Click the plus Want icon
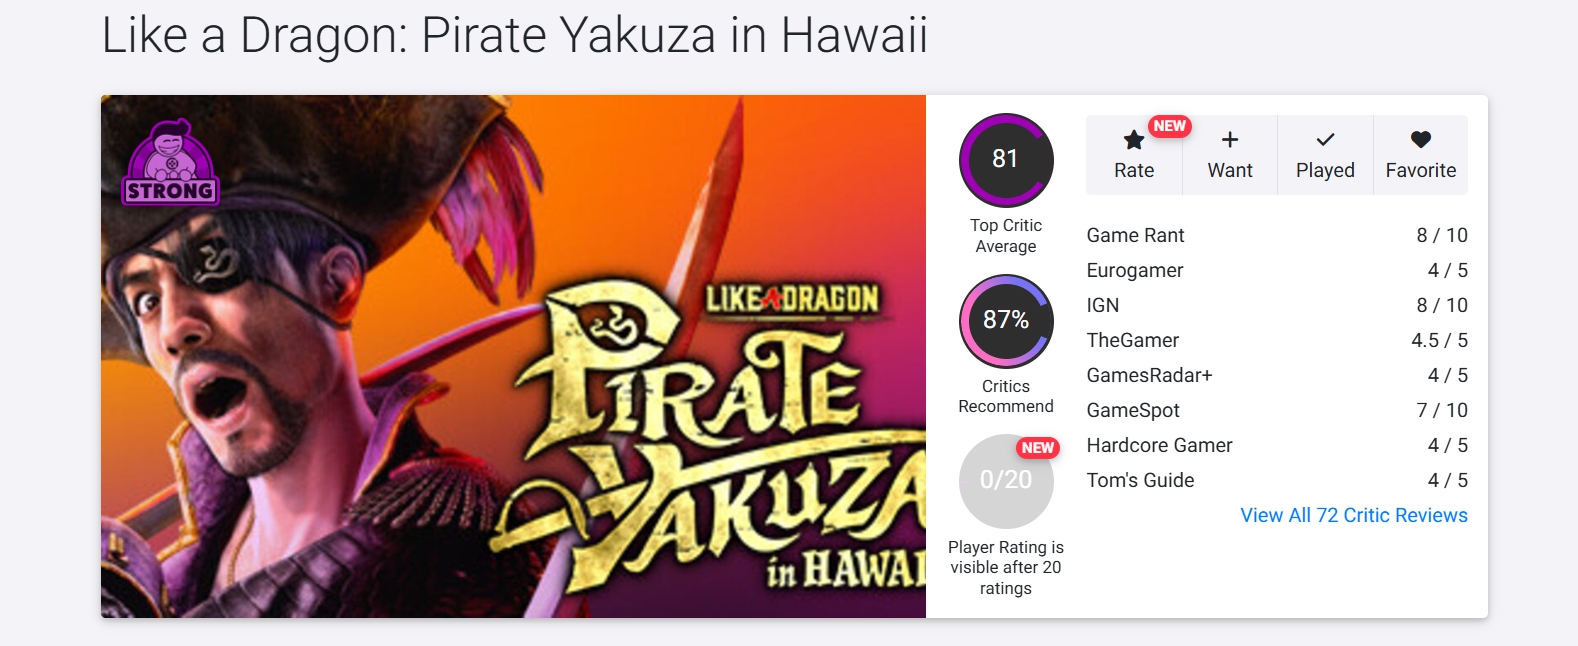 click(1230, 140)
